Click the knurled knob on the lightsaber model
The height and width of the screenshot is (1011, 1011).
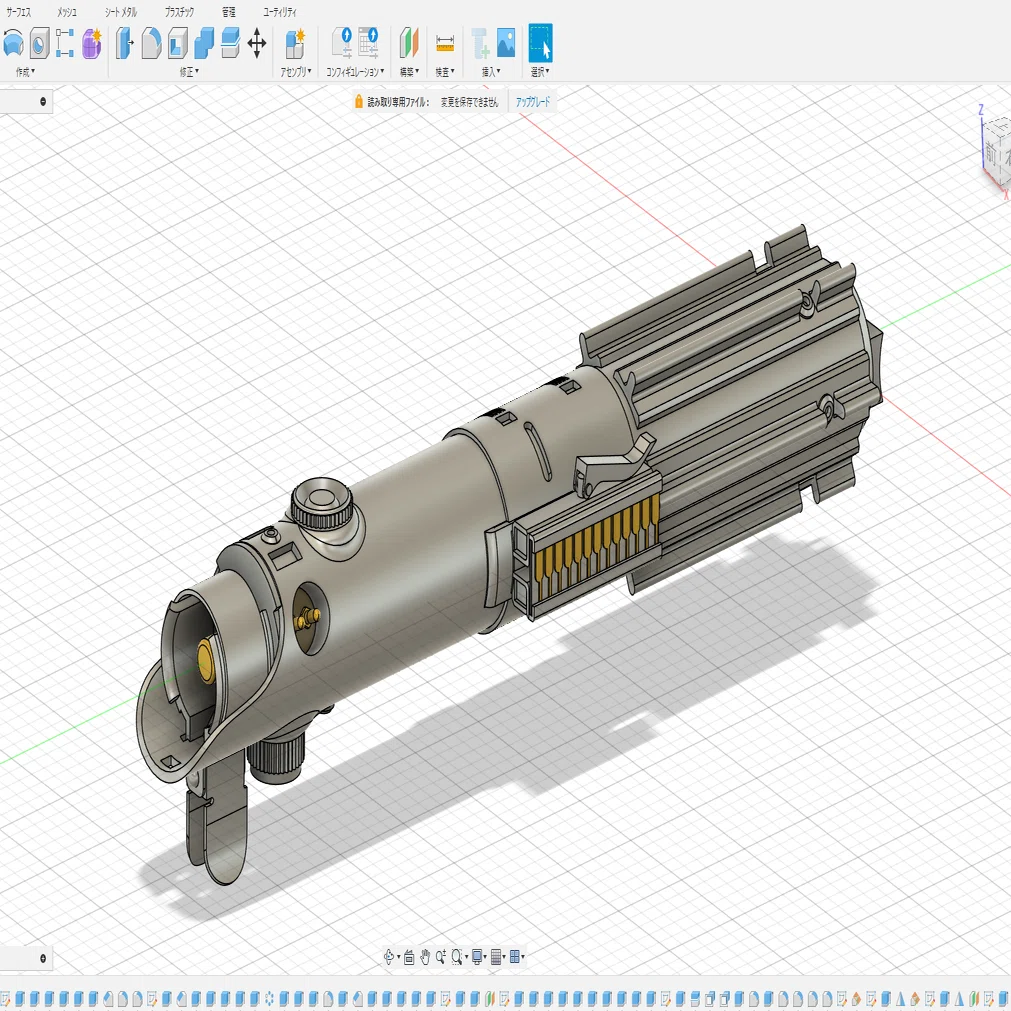(321, 504)
